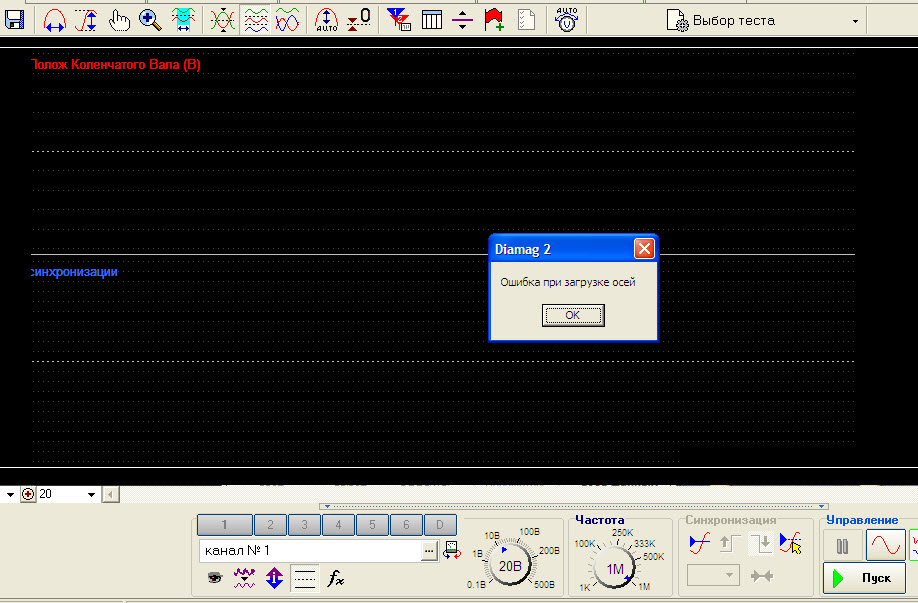The width and height of the screenshot is (918, 603).
Task: Click the 'канал № 1' name field
Action: coord(310,550)
